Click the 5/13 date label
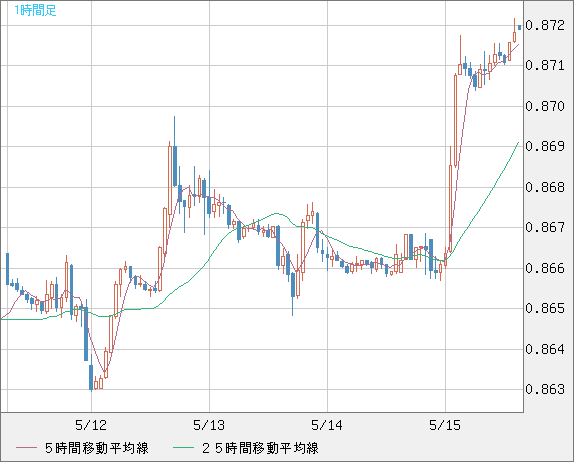574x462 pixels. (x=209, y=425)
